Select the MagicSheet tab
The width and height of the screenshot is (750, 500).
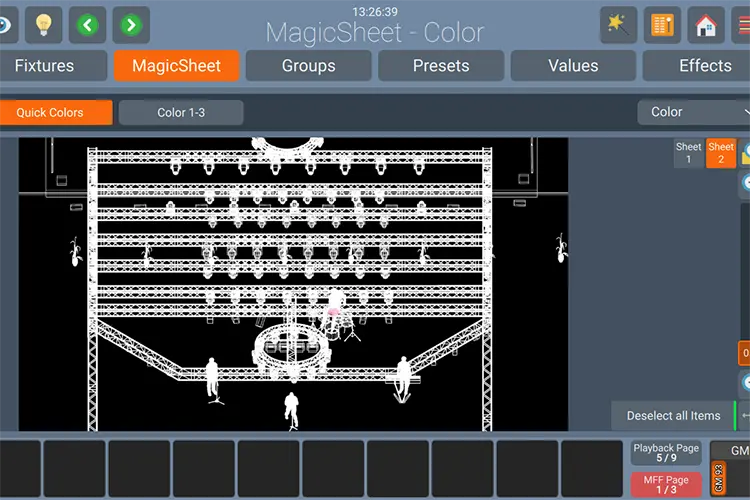(x=176, y=66)
